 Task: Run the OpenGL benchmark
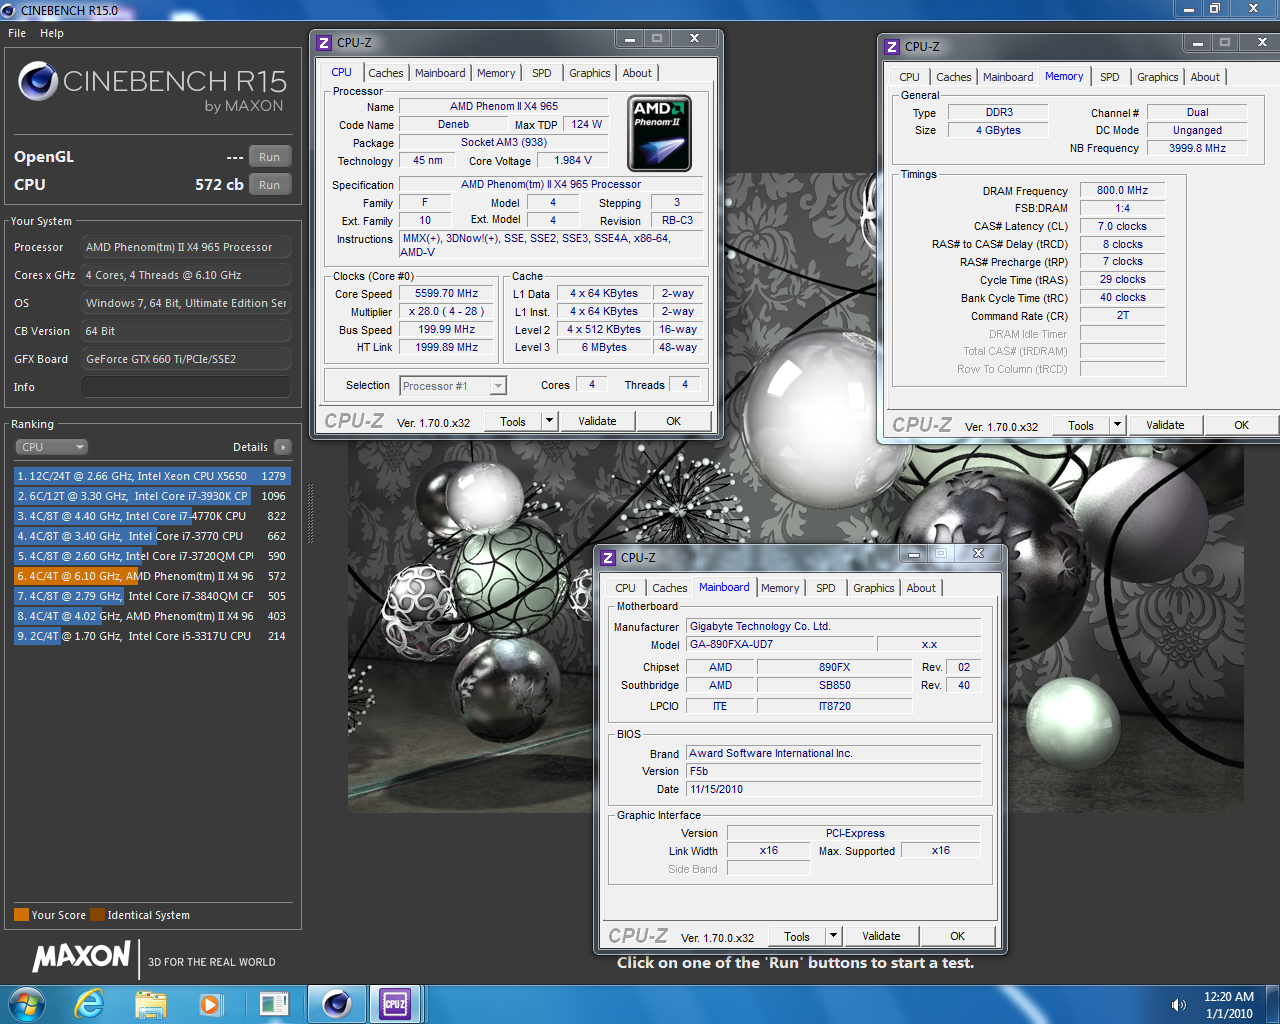pyautogui.click(x=270, y=157)
